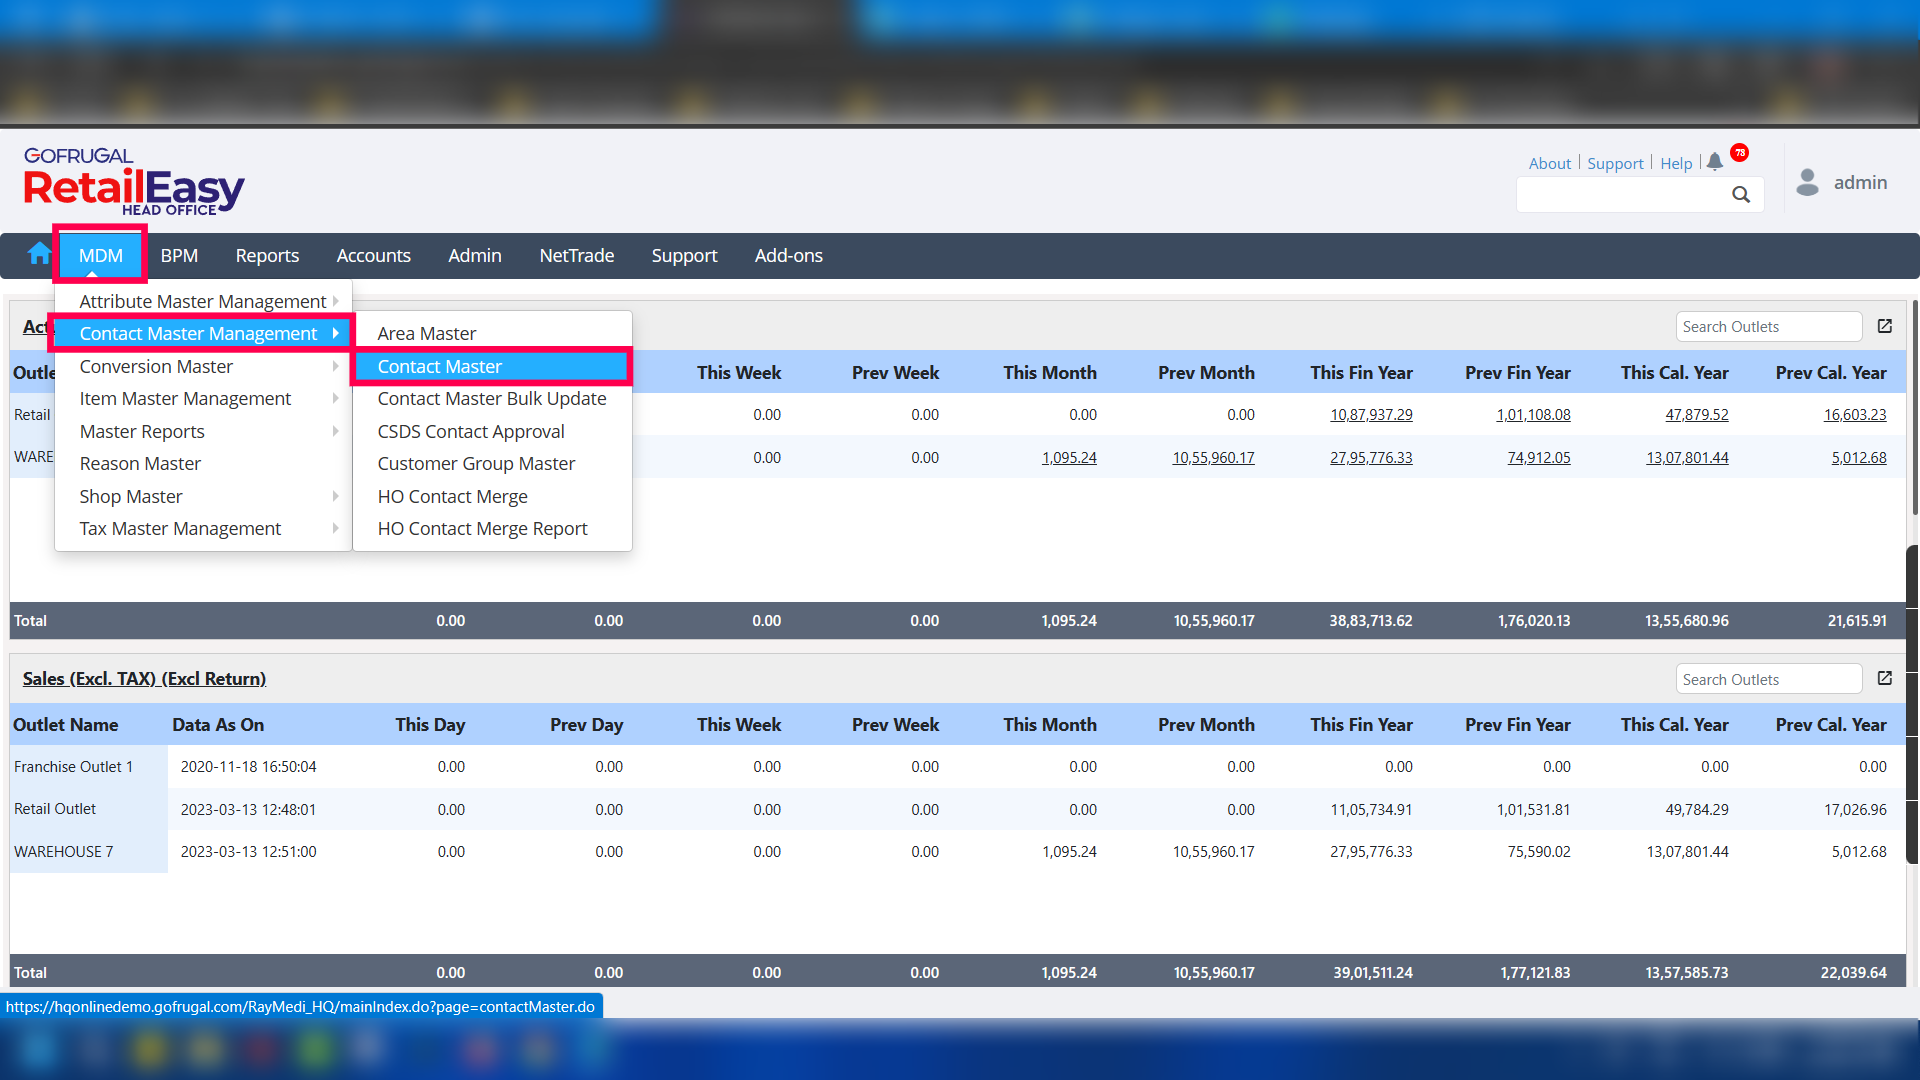The image size is (1920, 1080).
Task: Choose Customer Group Master option
Action: click(476, 464)
